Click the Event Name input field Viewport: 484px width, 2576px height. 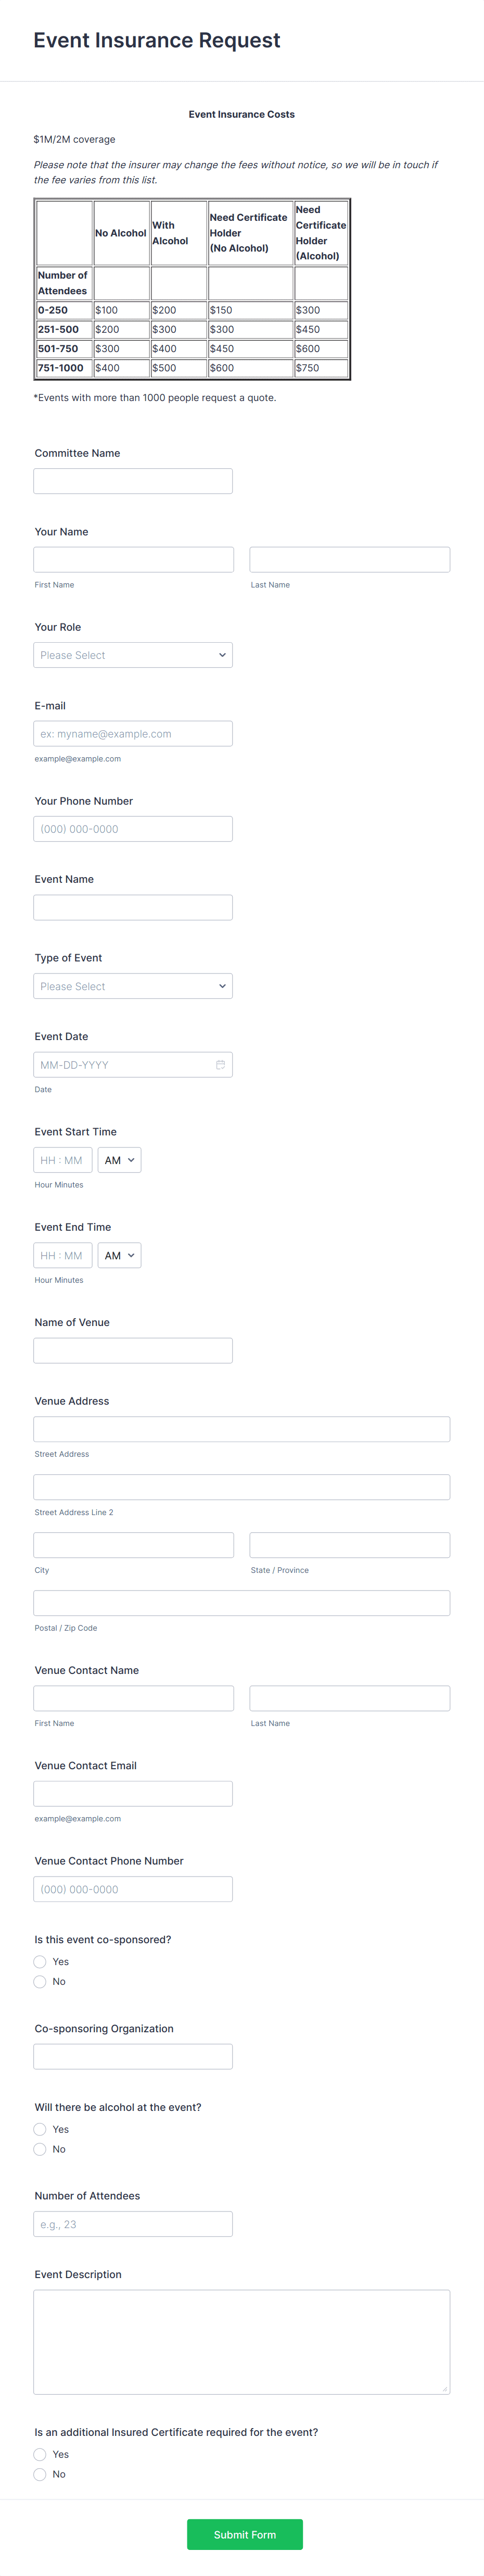[133, 907]
